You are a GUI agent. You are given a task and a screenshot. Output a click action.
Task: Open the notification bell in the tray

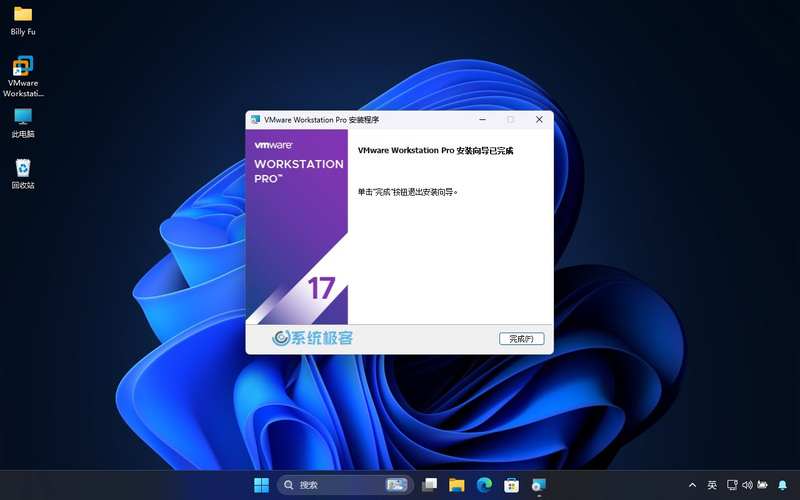click(783, 485)
